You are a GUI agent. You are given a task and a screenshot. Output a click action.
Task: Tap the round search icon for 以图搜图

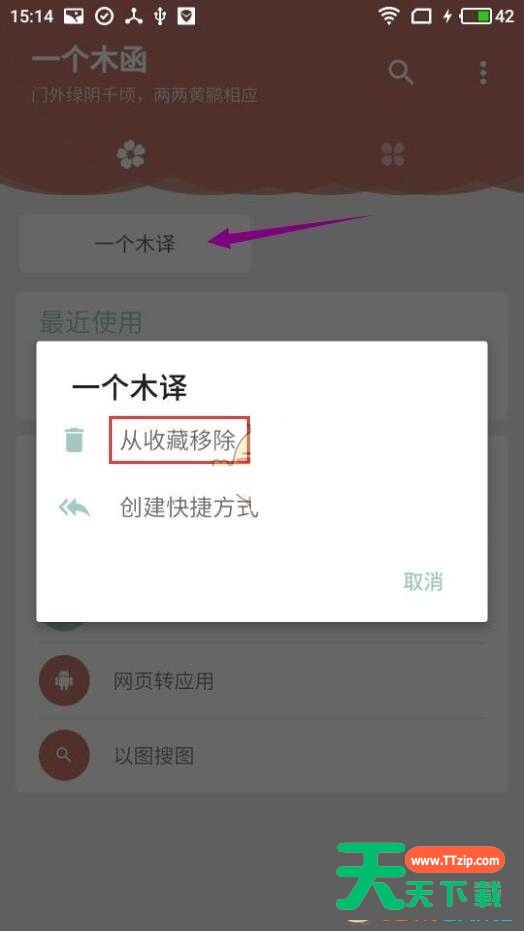[64, 755]
